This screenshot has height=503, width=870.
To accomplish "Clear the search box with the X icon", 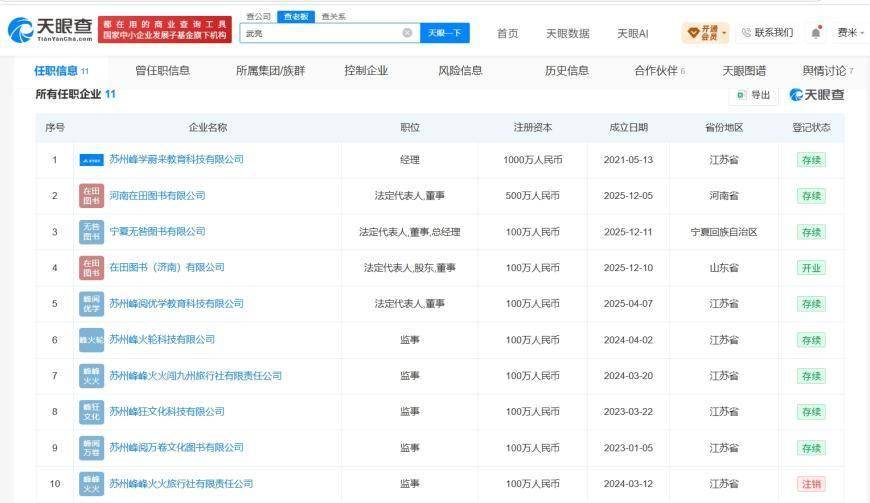I will point(407,33).
